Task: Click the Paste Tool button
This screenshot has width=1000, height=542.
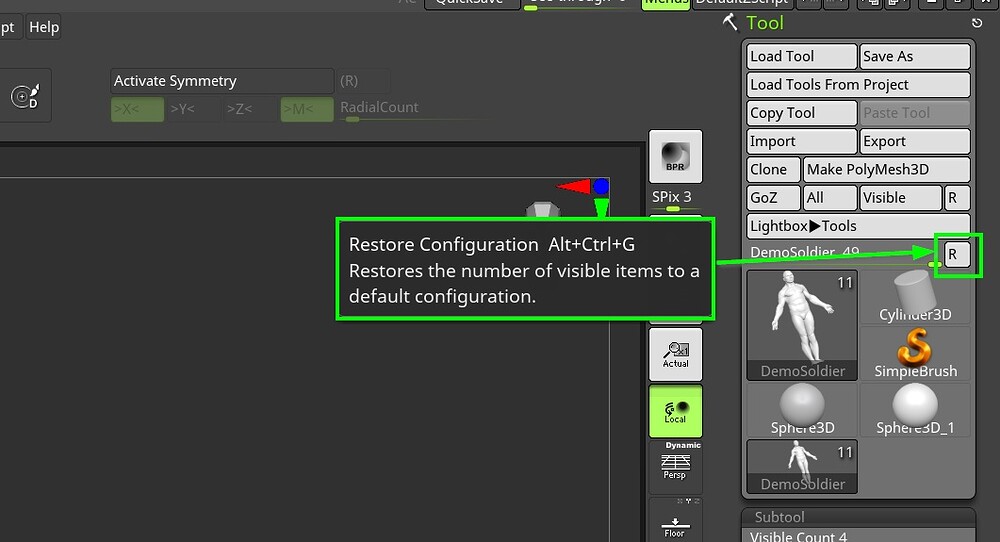Action: [x=915, y=113]
